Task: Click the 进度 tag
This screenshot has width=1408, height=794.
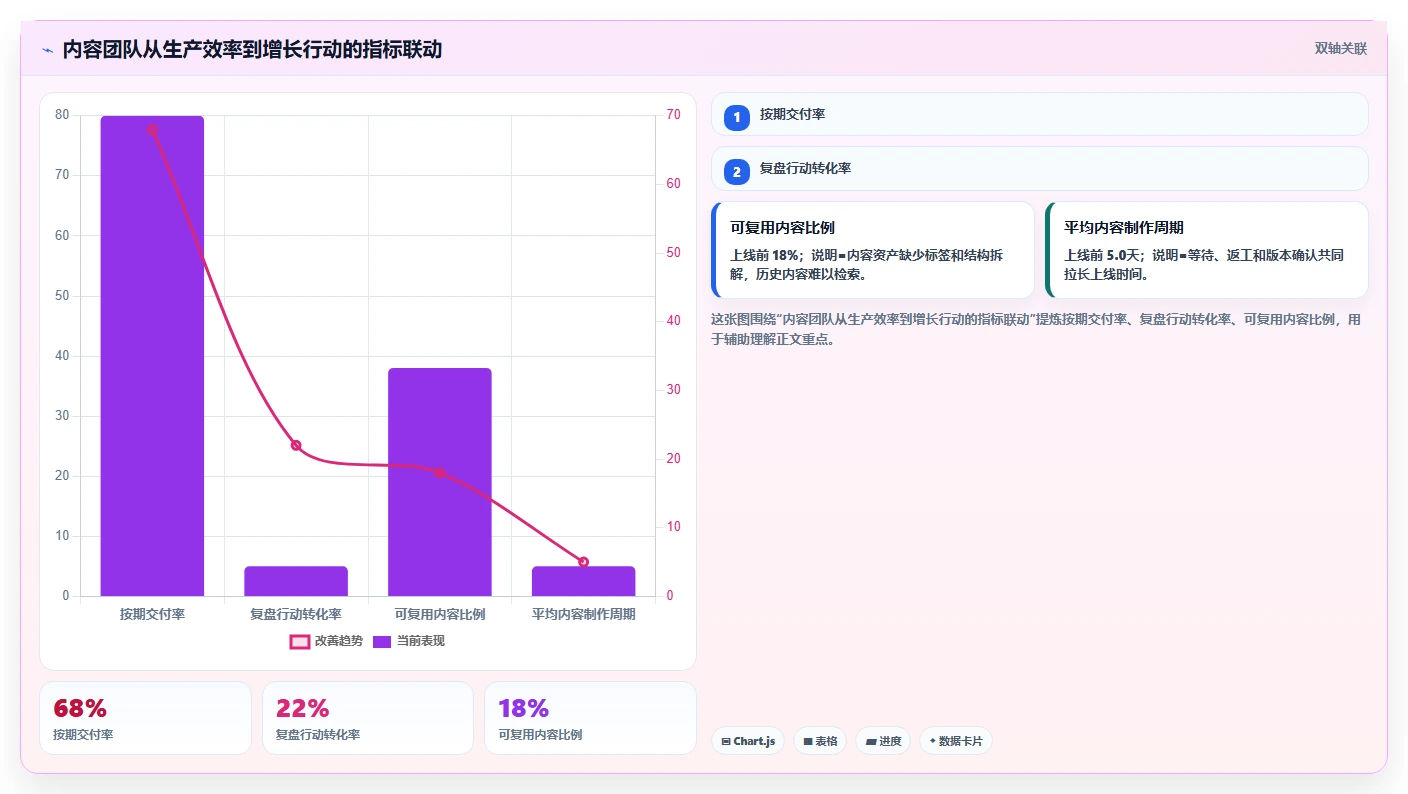Action: pyautogui.click(x=883, y=741)
